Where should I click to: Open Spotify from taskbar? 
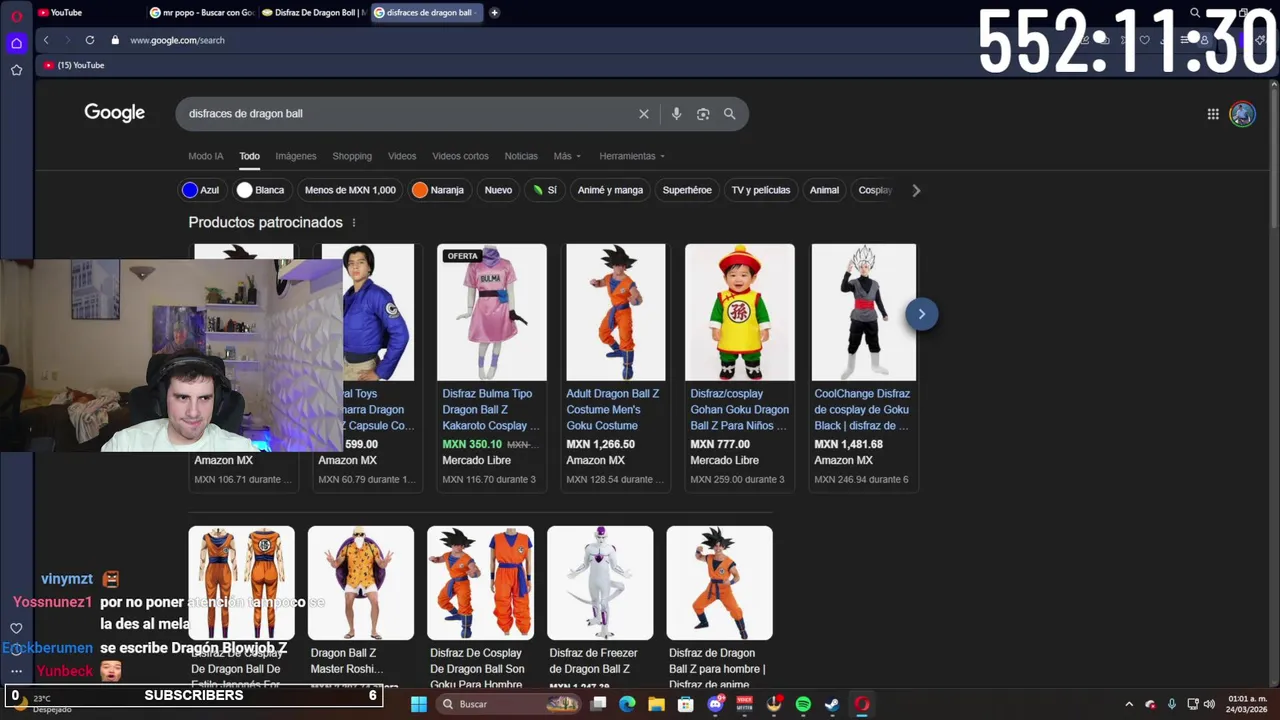(x=803, y=704)
